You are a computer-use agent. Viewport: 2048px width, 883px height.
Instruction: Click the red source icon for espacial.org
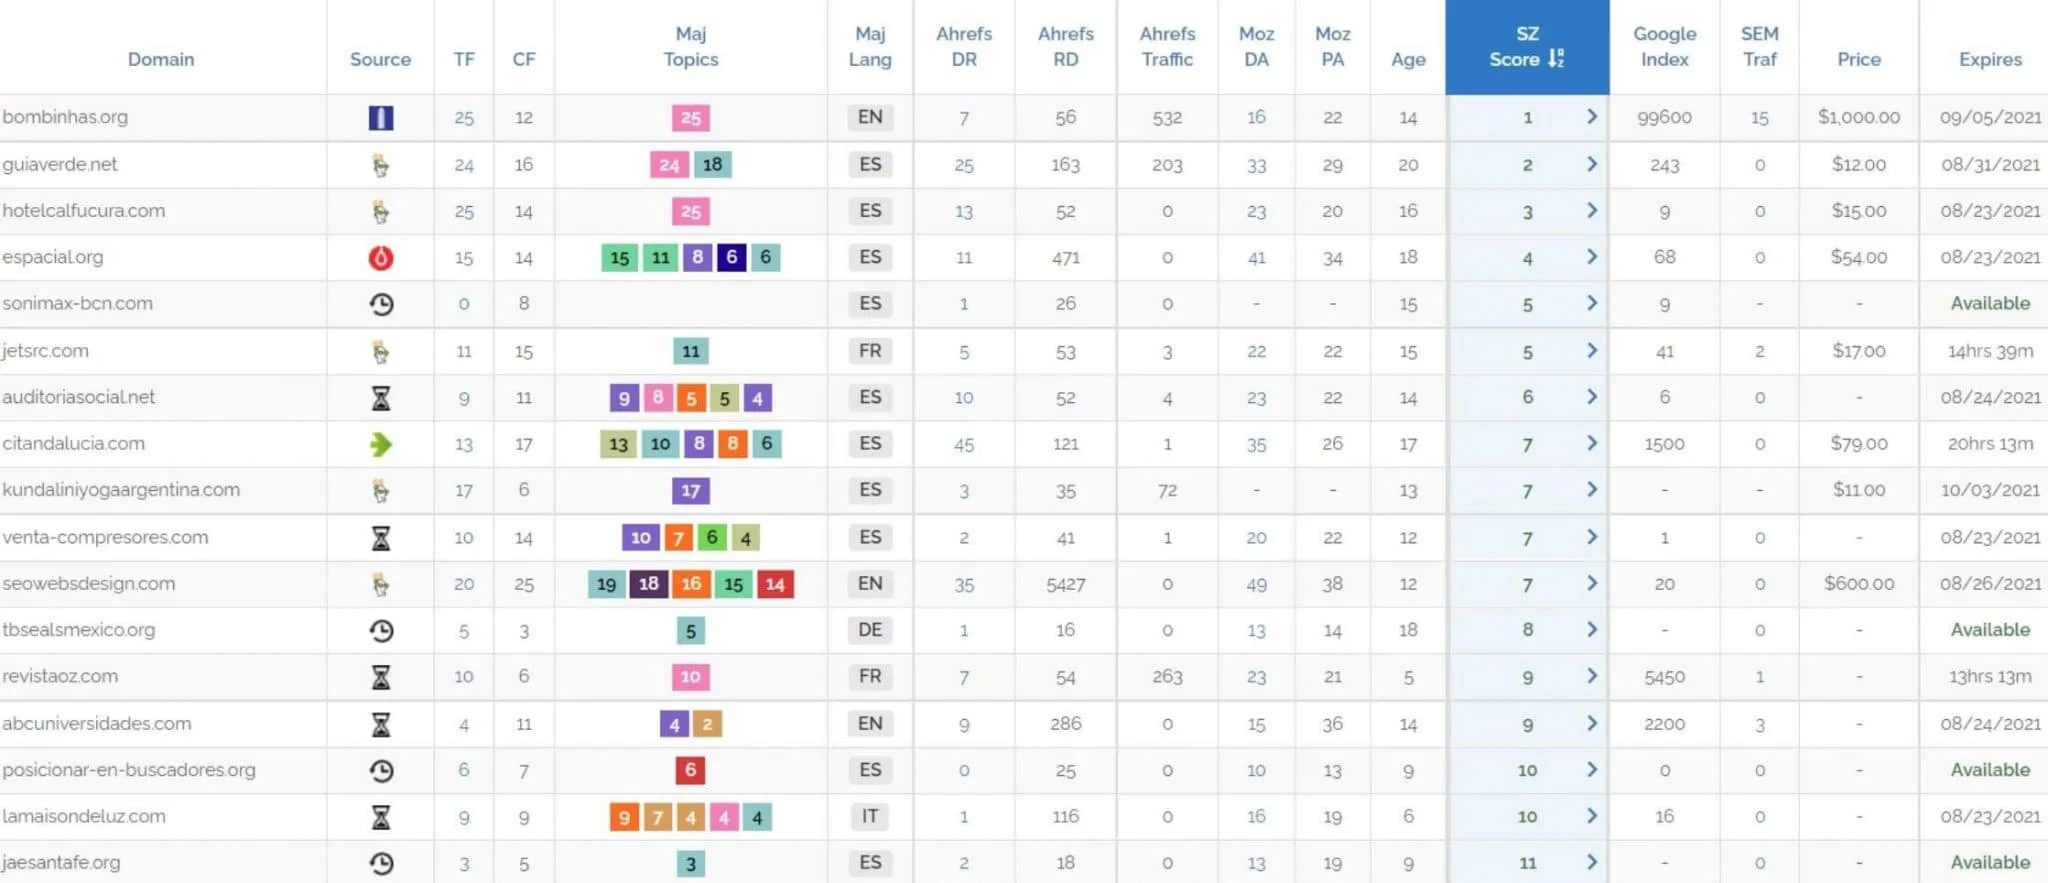tap(380, 258)
